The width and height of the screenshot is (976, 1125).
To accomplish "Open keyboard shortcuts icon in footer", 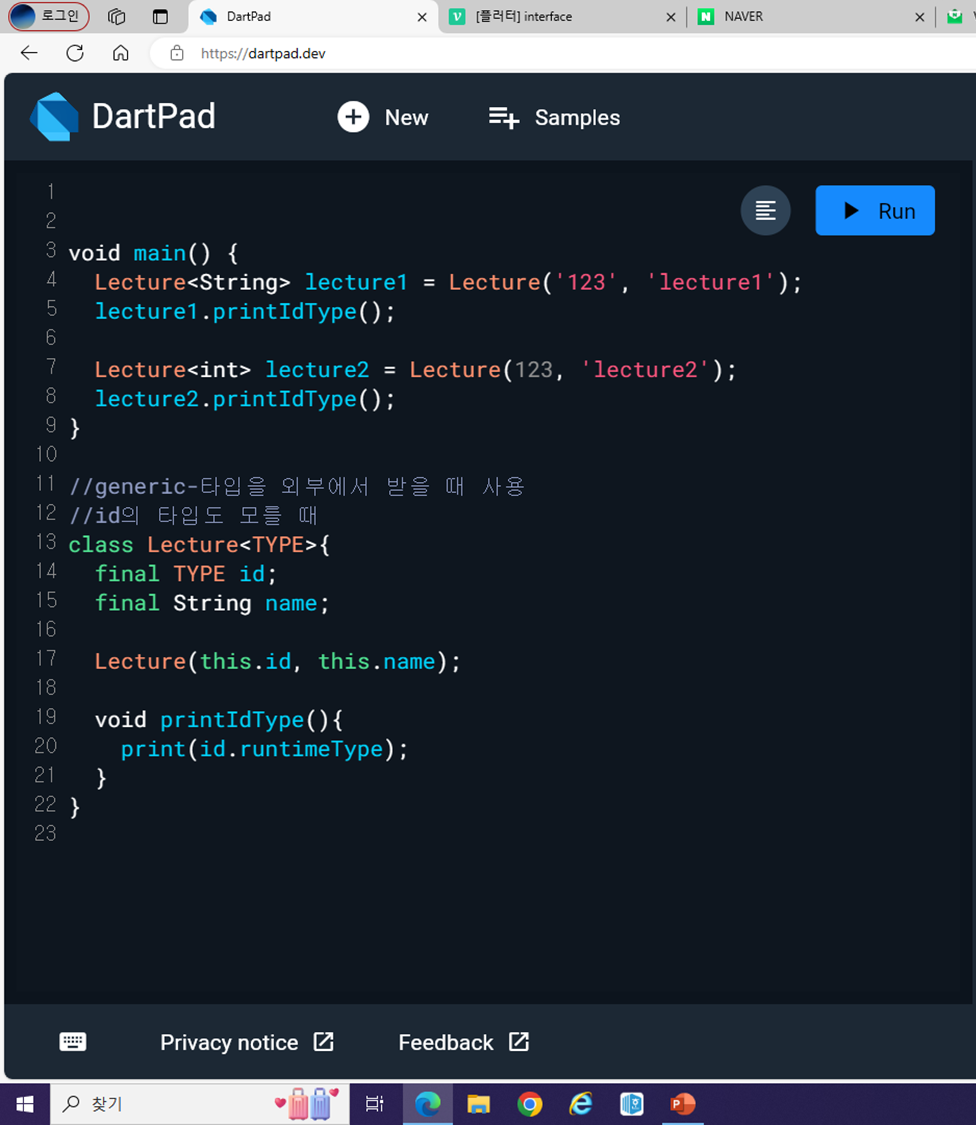I will [x=72, y=1042].
